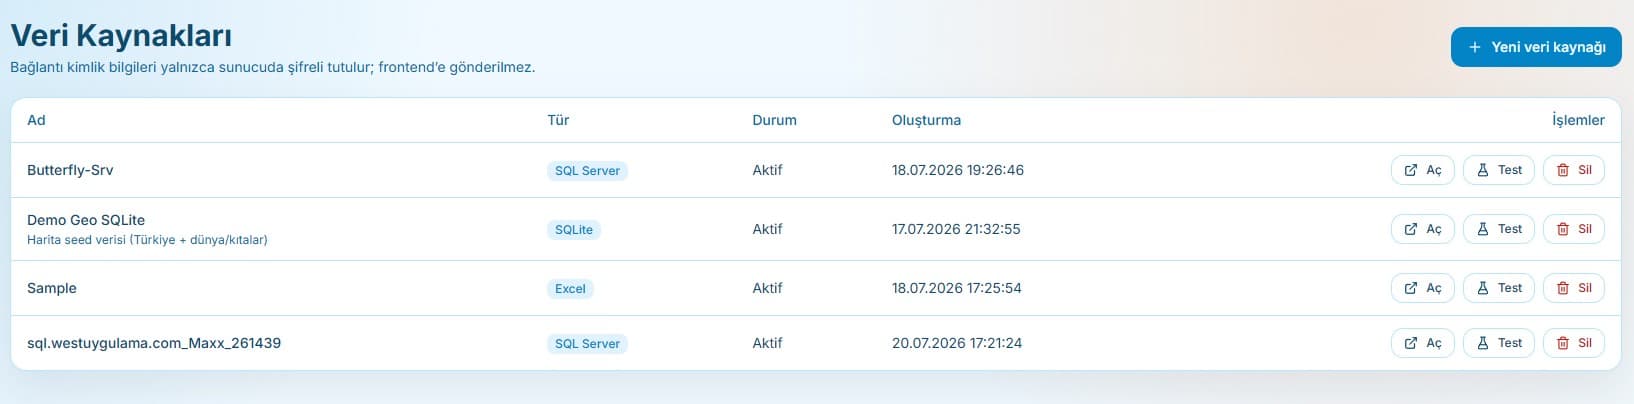This screenshot has height=404, width=1634.
Task: Click the Excel type badge
Action: point(570,289)
